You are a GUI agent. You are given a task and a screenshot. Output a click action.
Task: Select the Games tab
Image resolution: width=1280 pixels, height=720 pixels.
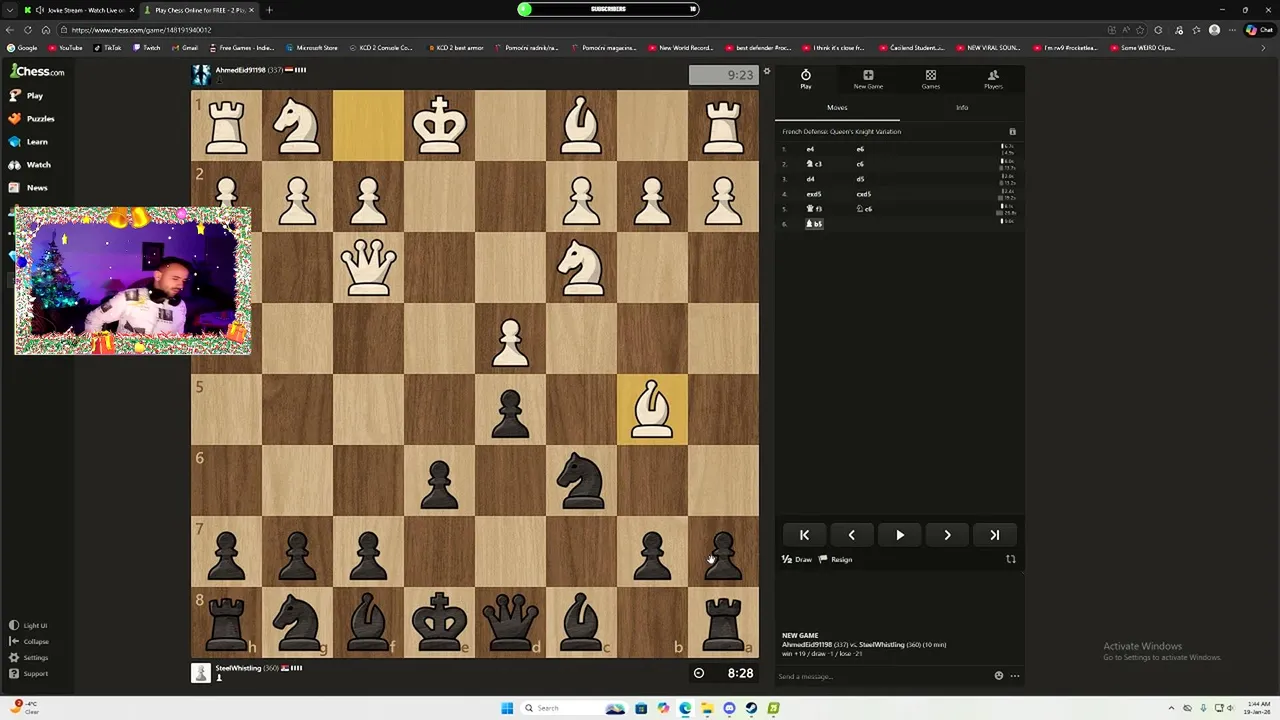(930, 79)
